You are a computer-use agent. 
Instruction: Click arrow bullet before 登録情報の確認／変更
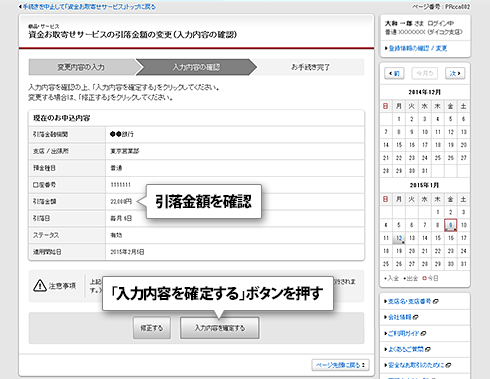point(386,48)
